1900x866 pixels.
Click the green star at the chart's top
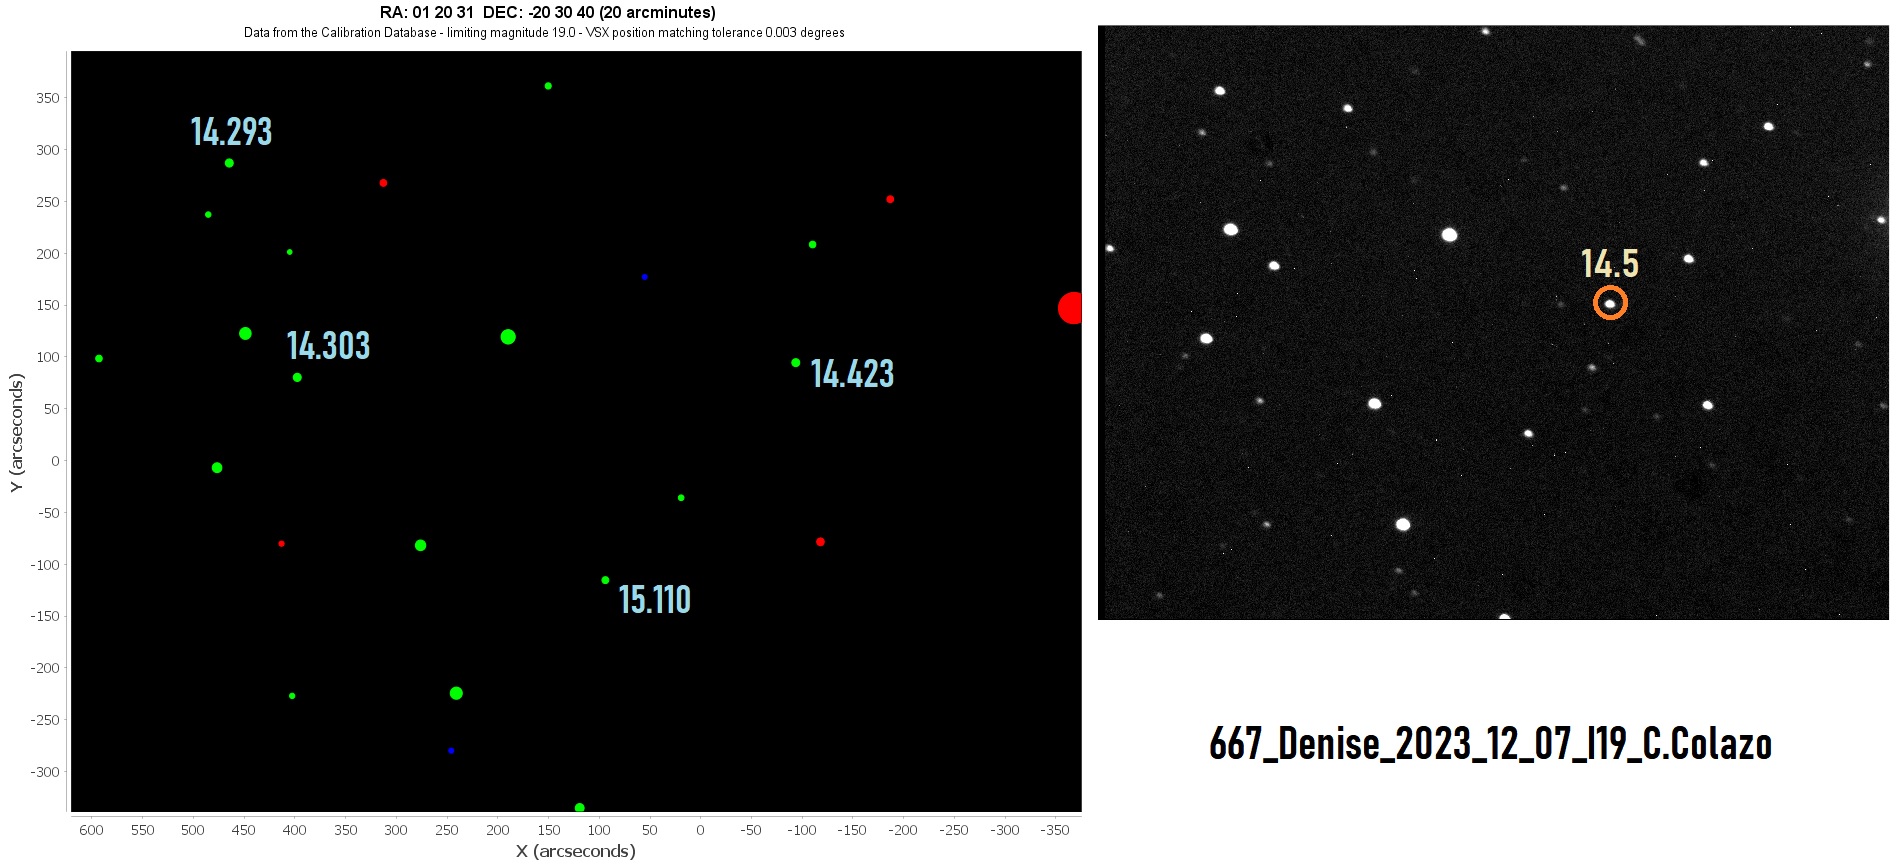pyautogui.click(x=548, y=86)
